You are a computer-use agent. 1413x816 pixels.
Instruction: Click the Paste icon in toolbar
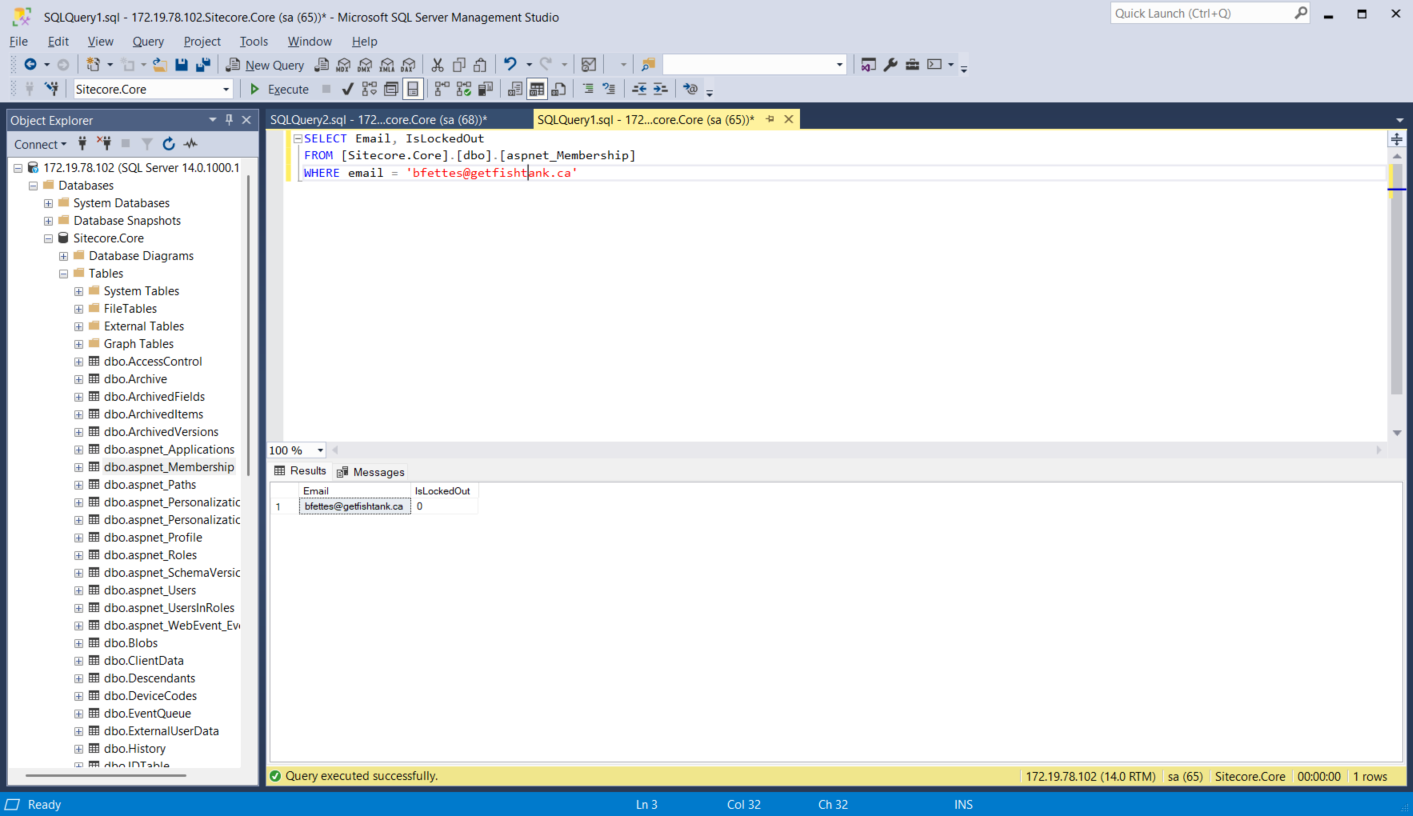pyautogui.click(x=481, y=64)
